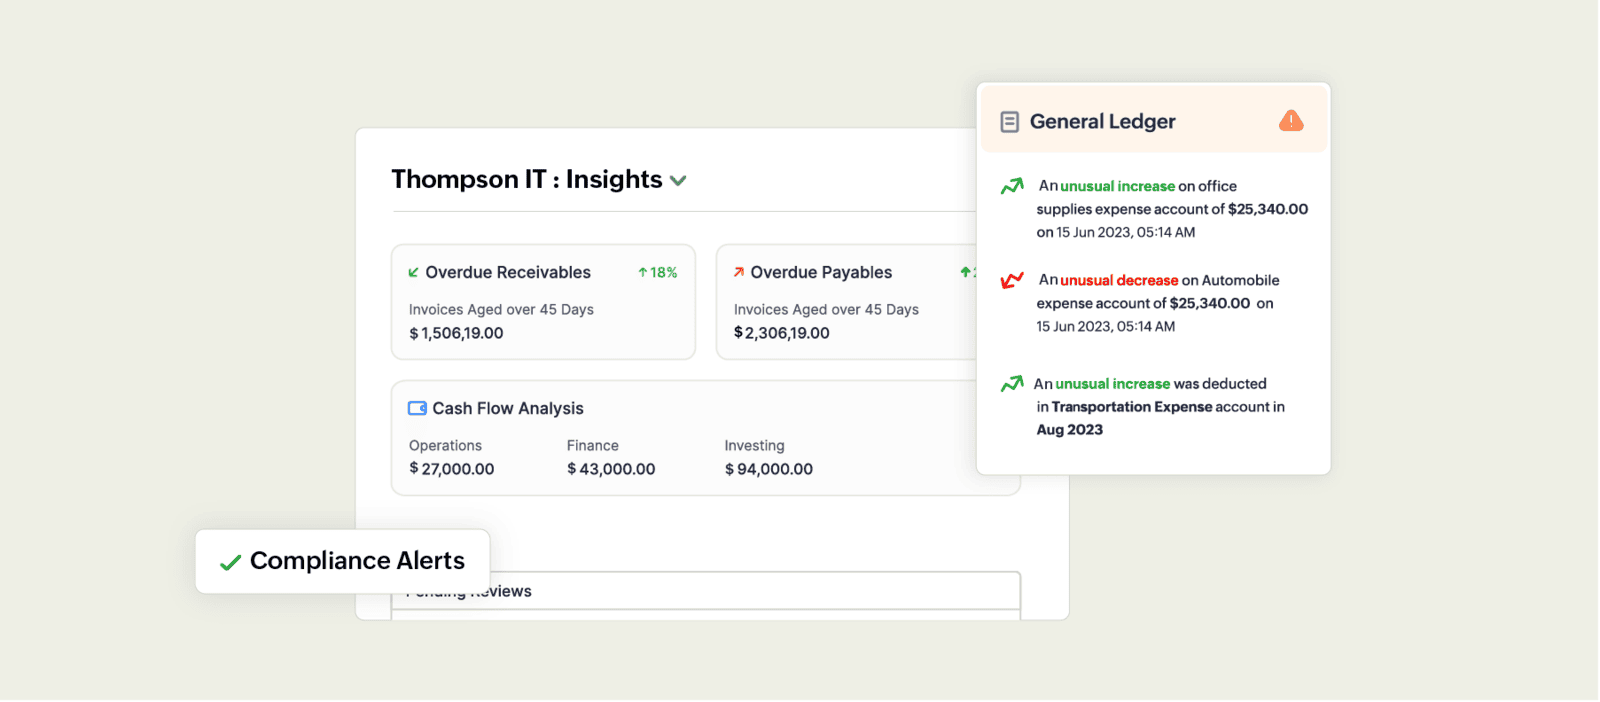Image resolution: width=1600 pixels, height=702 pixels.
Task: Click the red downward trend icon for Automobile expense
Action: pos(1012,280)
